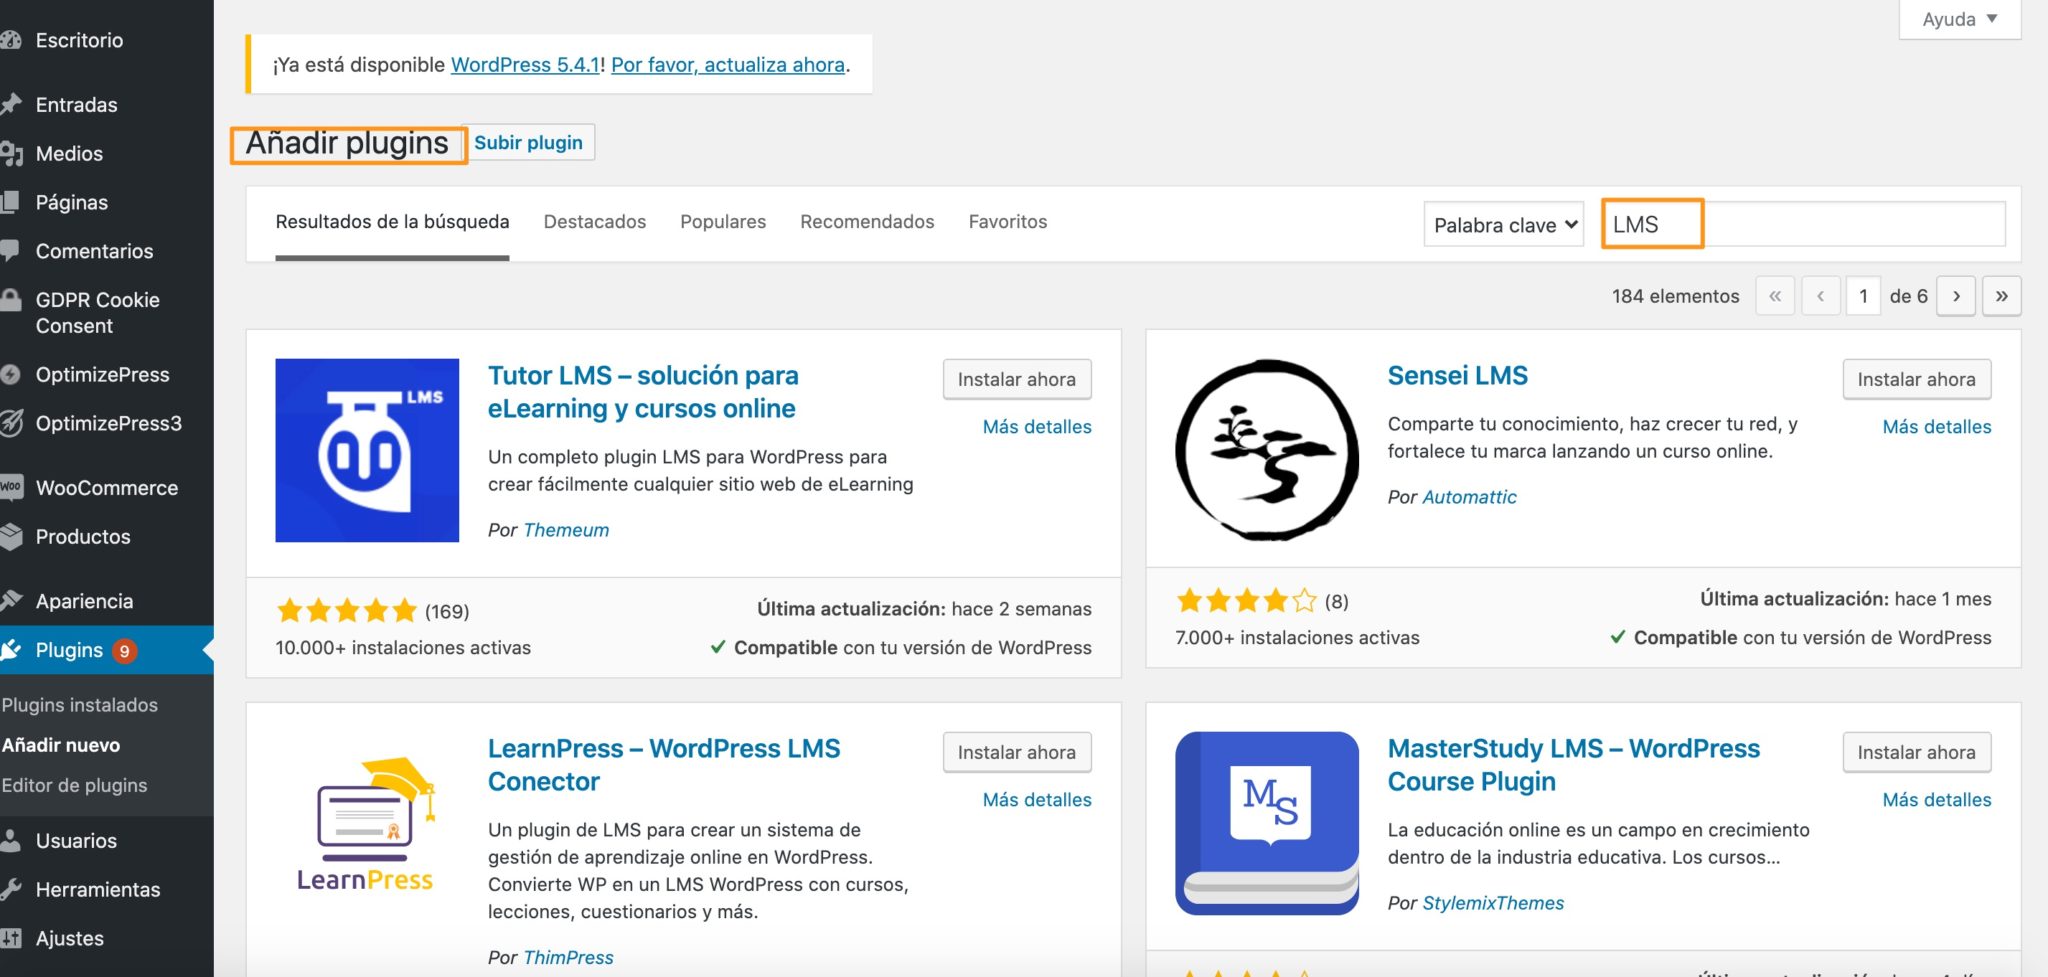Image resolution: width=2048 pixels, height=977 pixels.
Task: Open Usuarios with the user icon
Action: coord(13,840)
